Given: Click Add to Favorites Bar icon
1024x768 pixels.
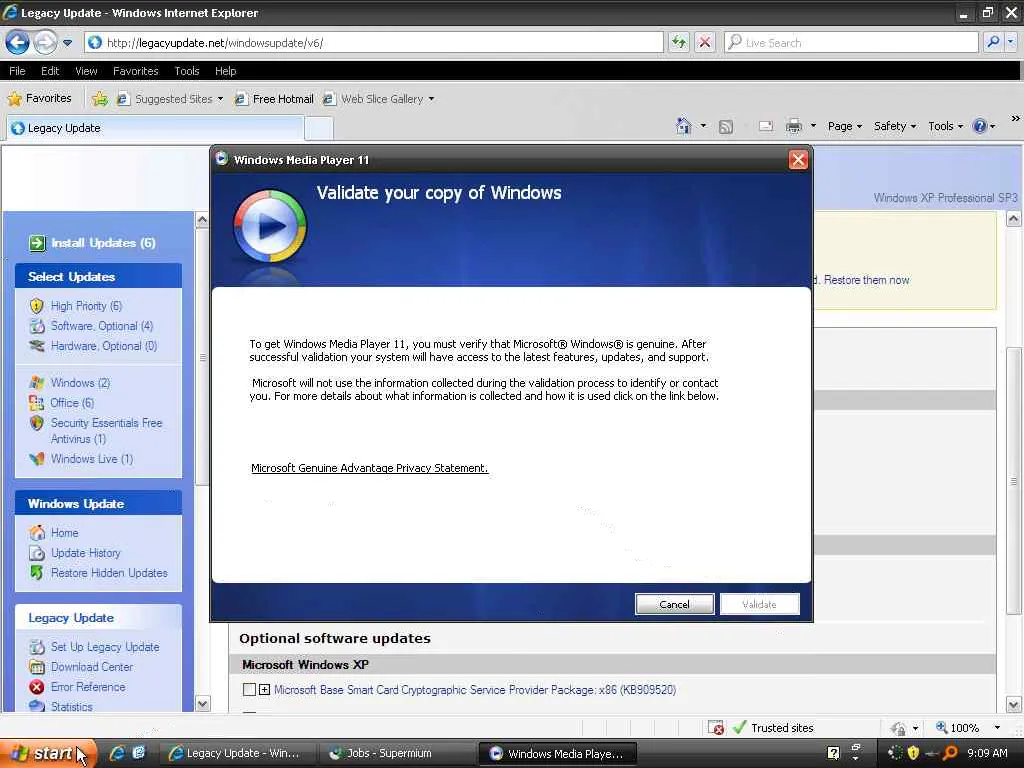Looking at the screenshot, I should (99, 99).
